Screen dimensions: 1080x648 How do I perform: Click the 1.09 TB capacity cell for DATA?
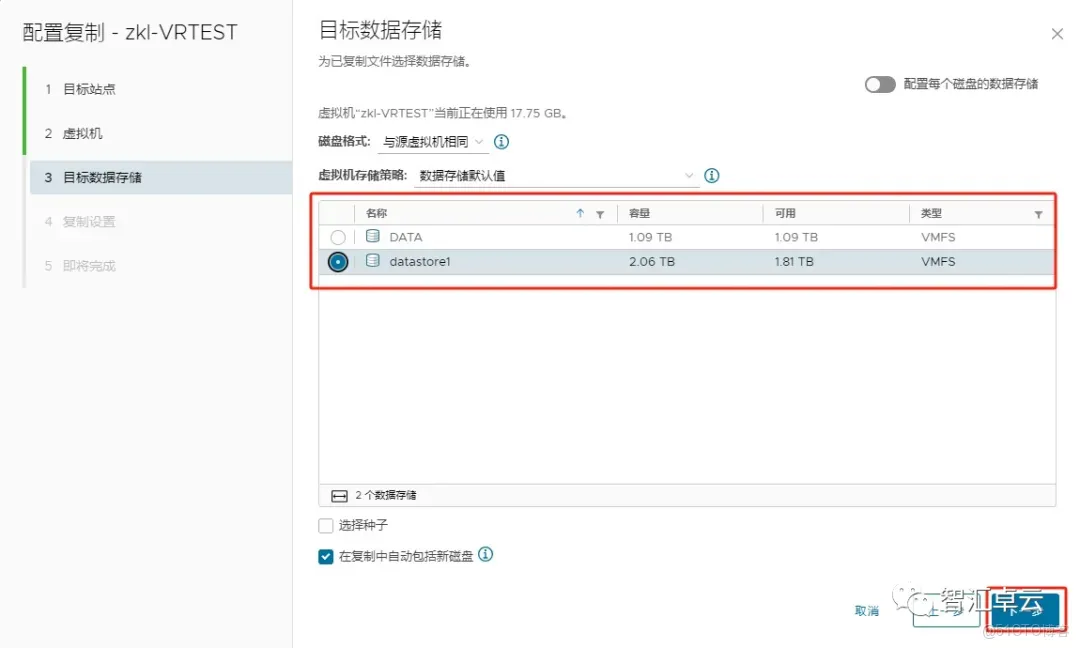click(x=650, y=237)
